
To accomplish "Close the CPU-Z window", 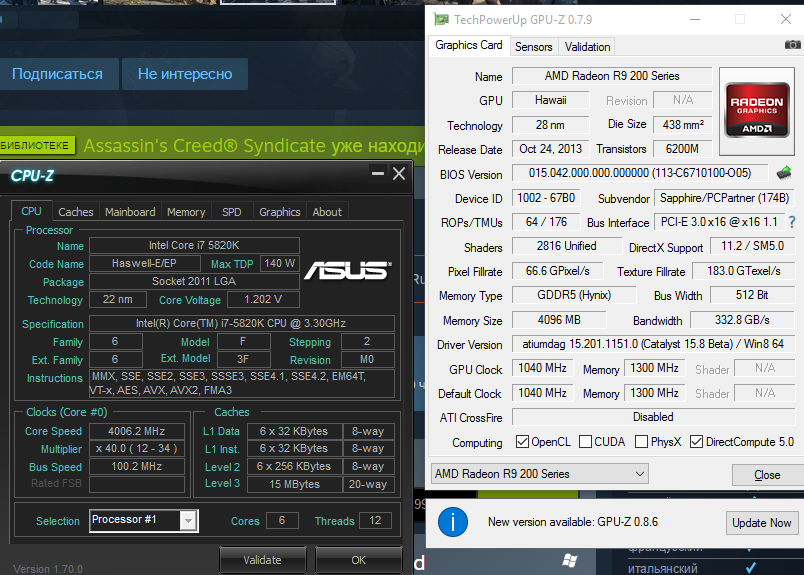I will pos(399,173).
